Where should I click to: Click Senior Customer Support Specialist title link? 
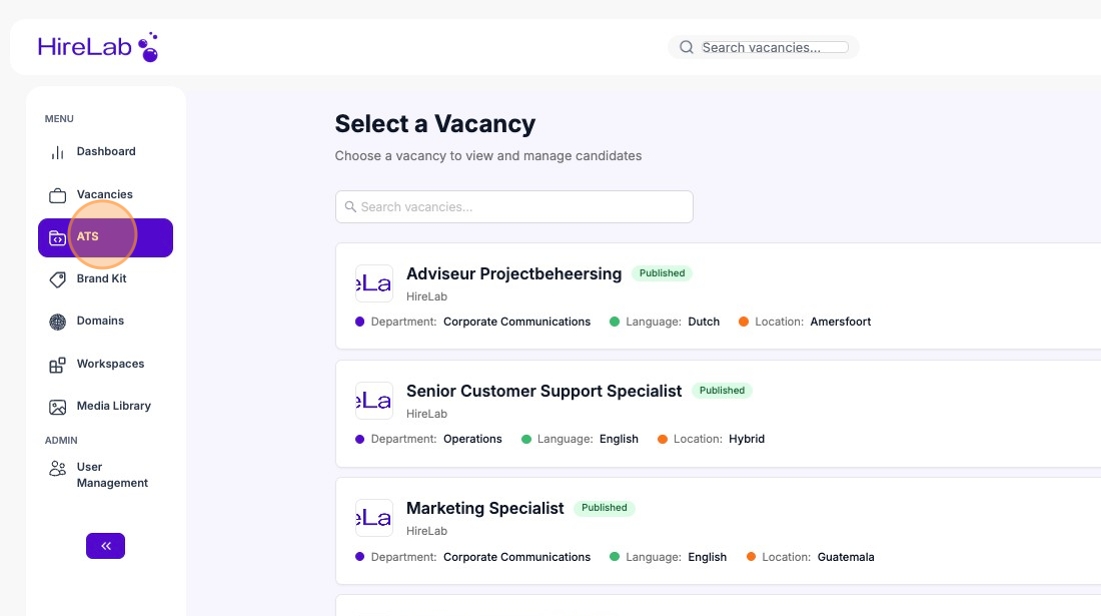(x=543, y=390)
